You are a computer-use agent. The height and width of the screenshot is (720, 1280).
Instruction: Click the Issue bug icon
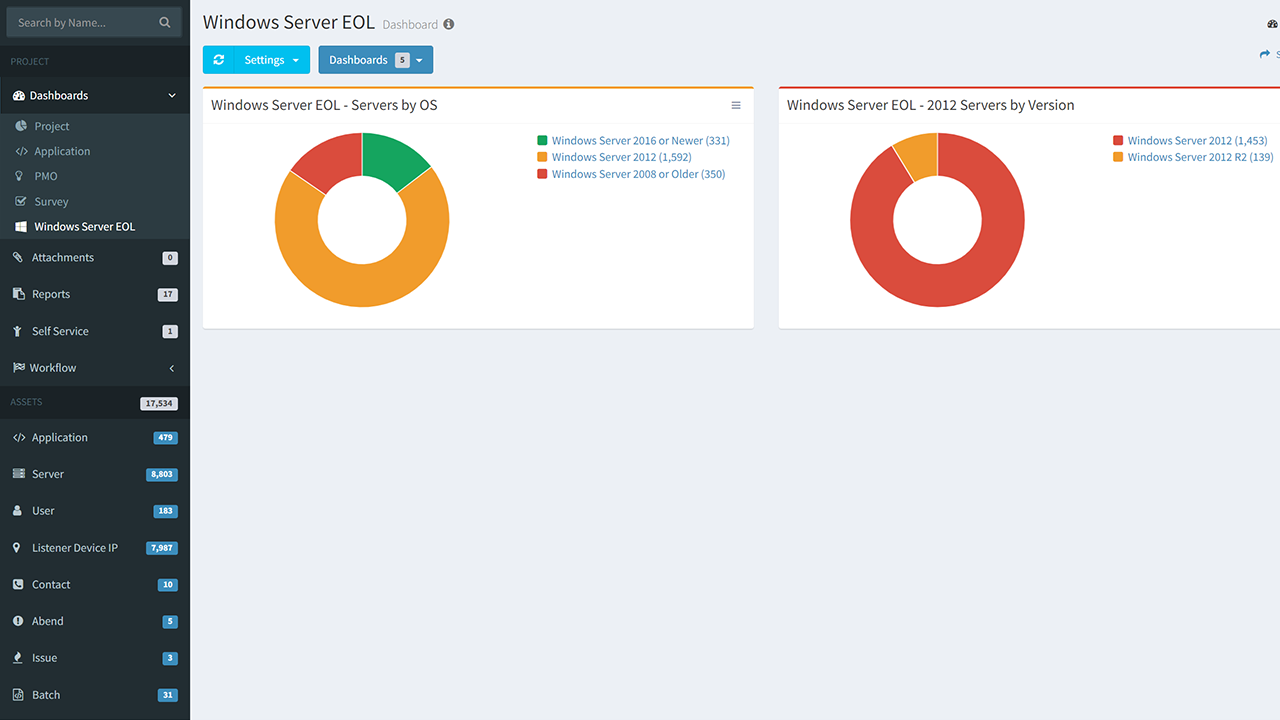click(x=18, y=658)
